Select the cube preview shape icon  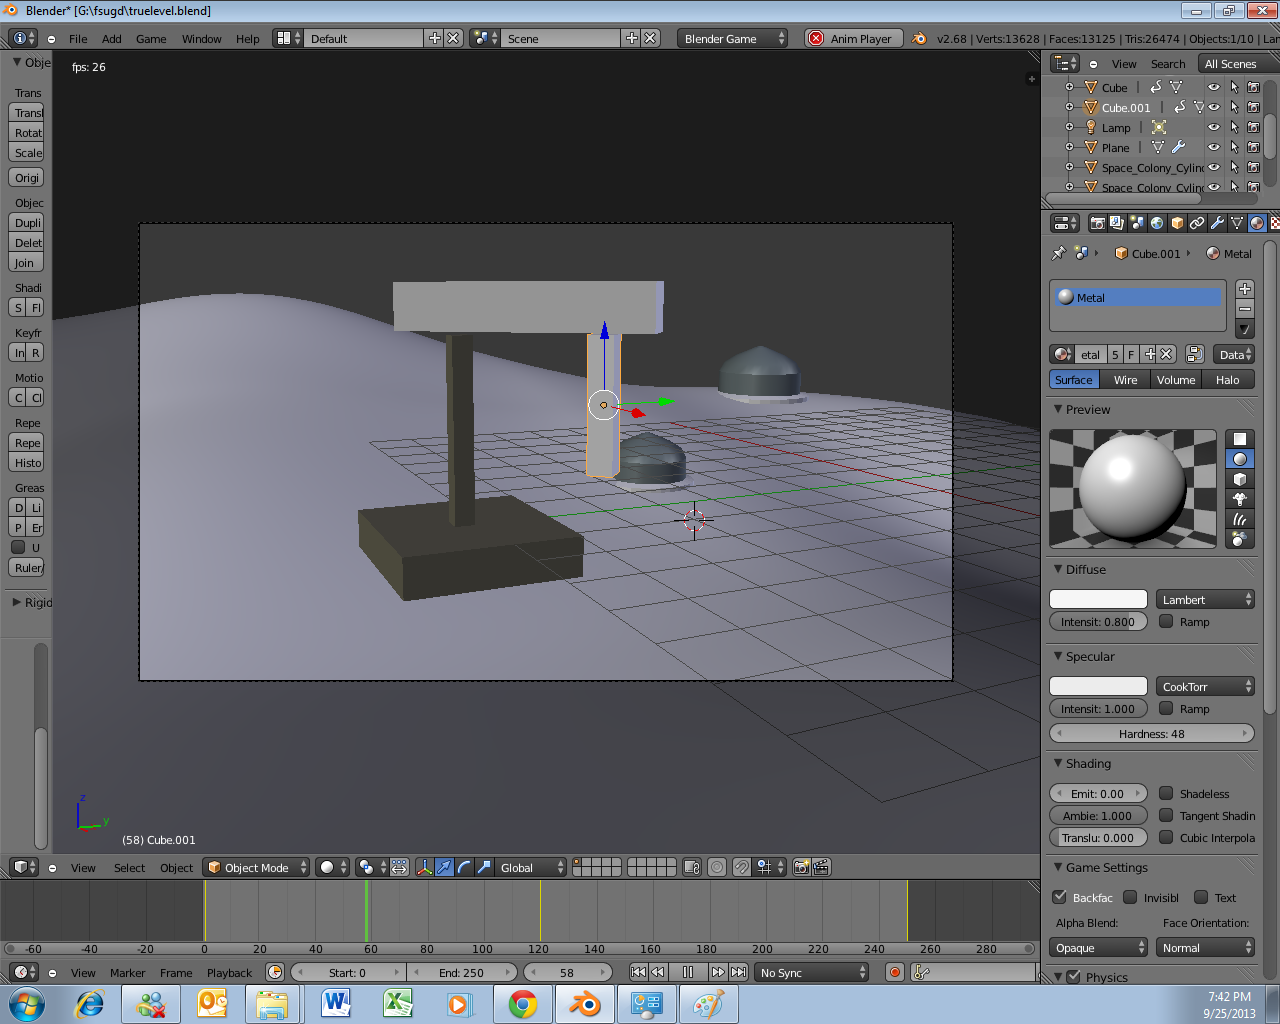pyautogui.click(x=1240, y=479)
